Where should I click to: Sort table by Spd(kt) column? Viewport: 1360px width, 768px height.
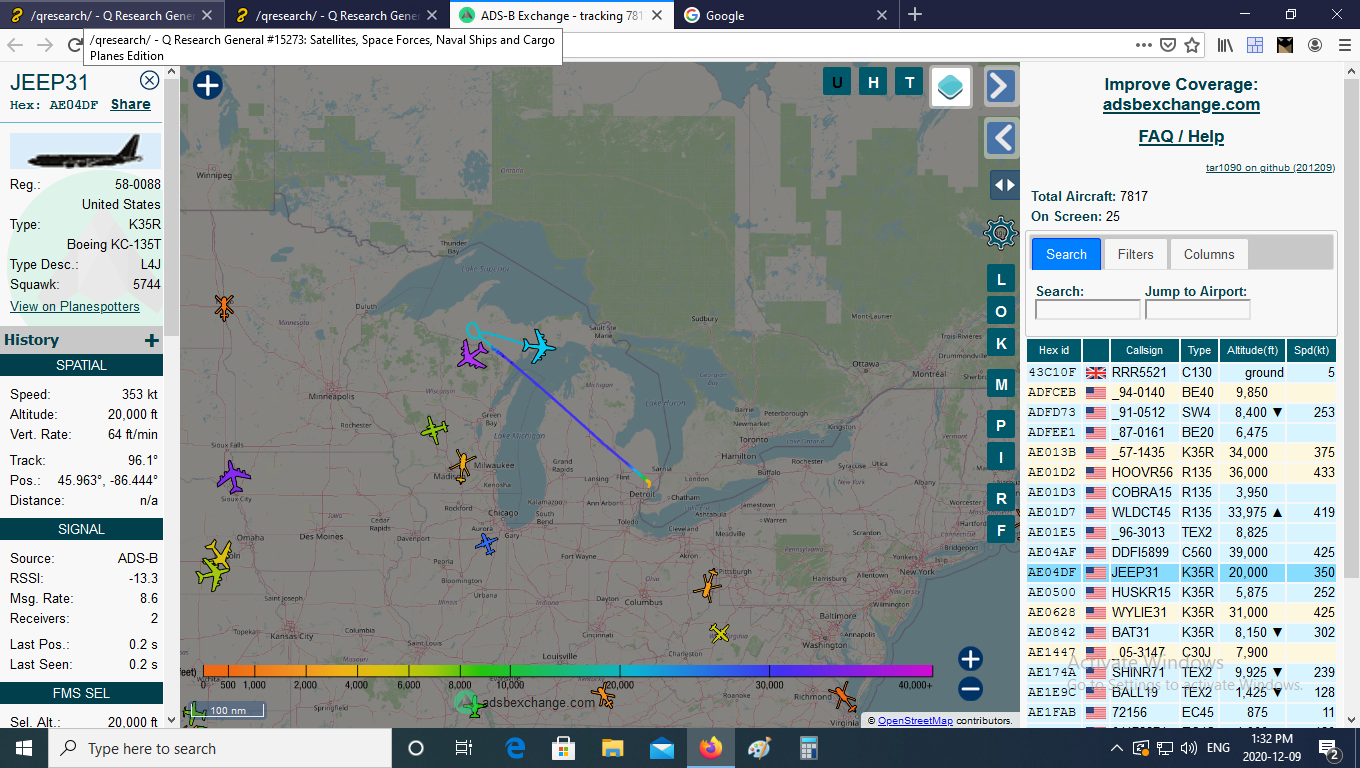pos(1311,350)
